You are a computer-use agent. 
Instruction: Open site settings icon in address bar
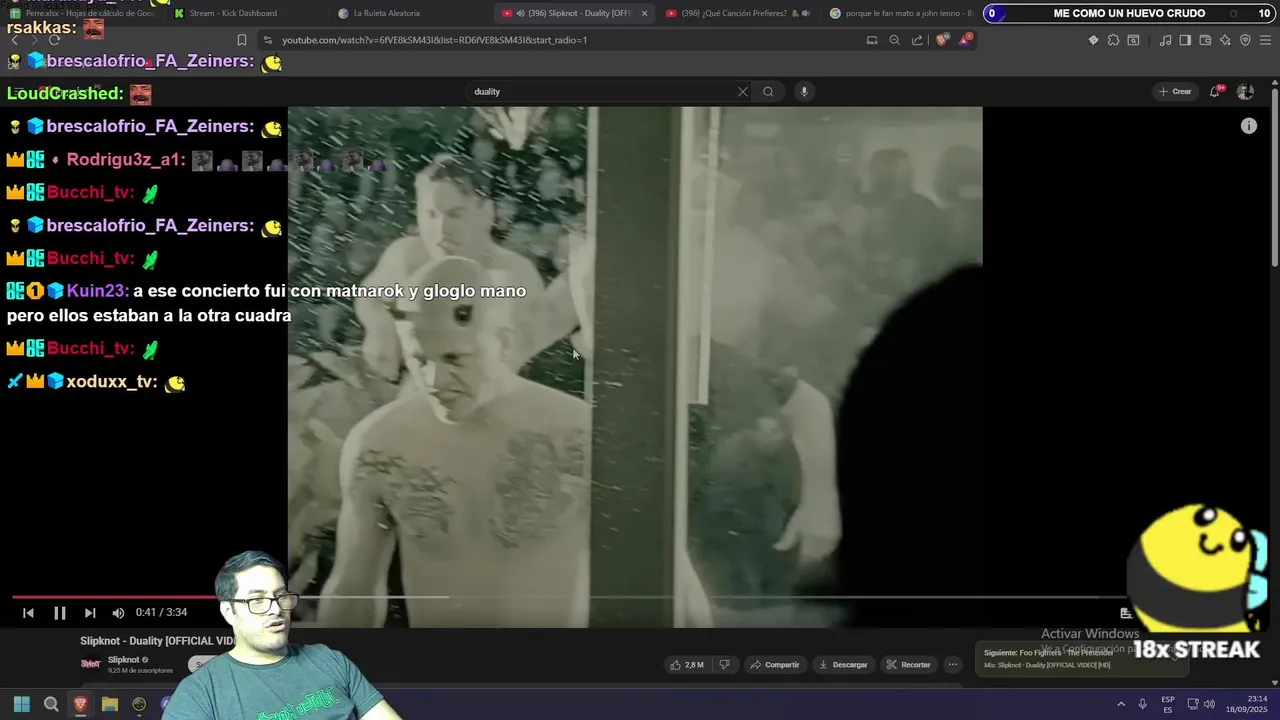(x=267, y=40)
